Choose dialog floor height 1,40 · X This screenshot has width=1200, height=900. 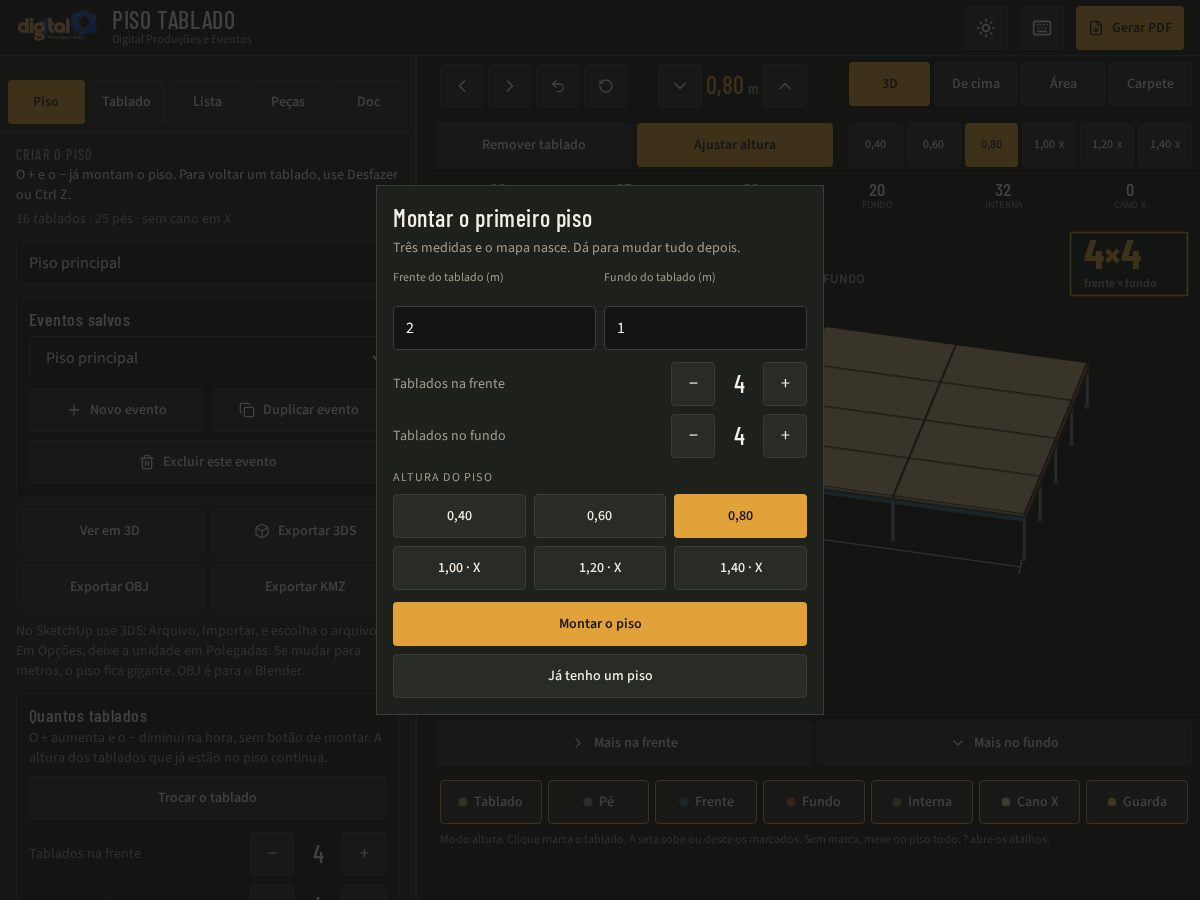740,568
